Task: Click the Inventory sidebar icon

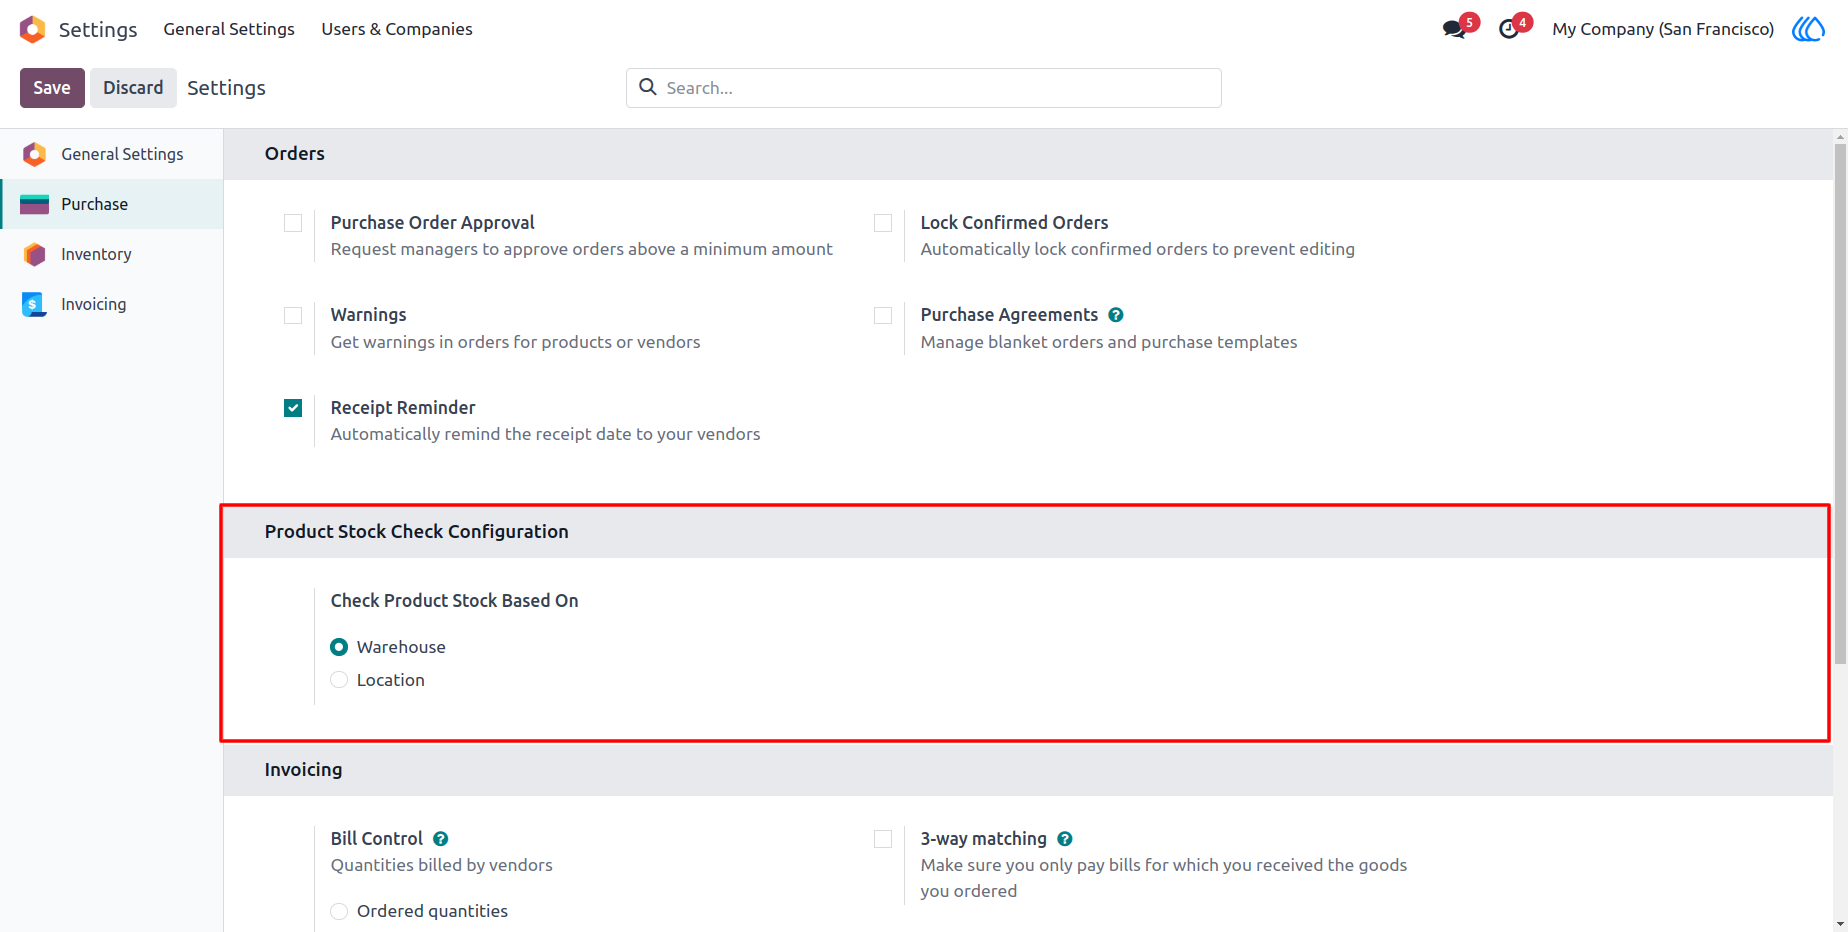Action: (34, 254)
